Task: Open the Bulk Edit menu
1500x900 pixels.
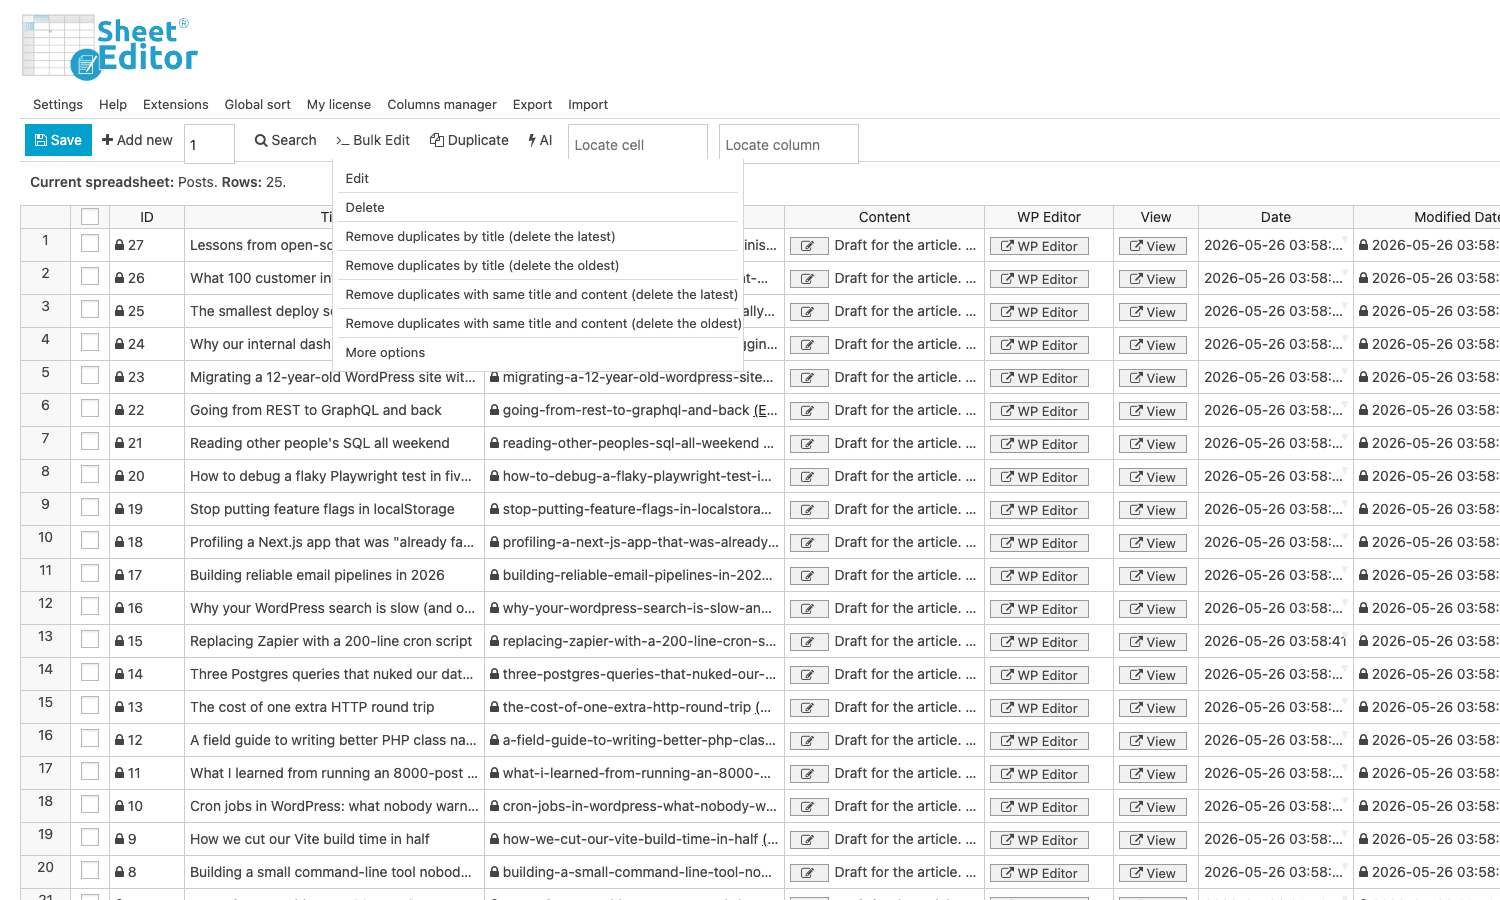Action: (x=373, y=140)
